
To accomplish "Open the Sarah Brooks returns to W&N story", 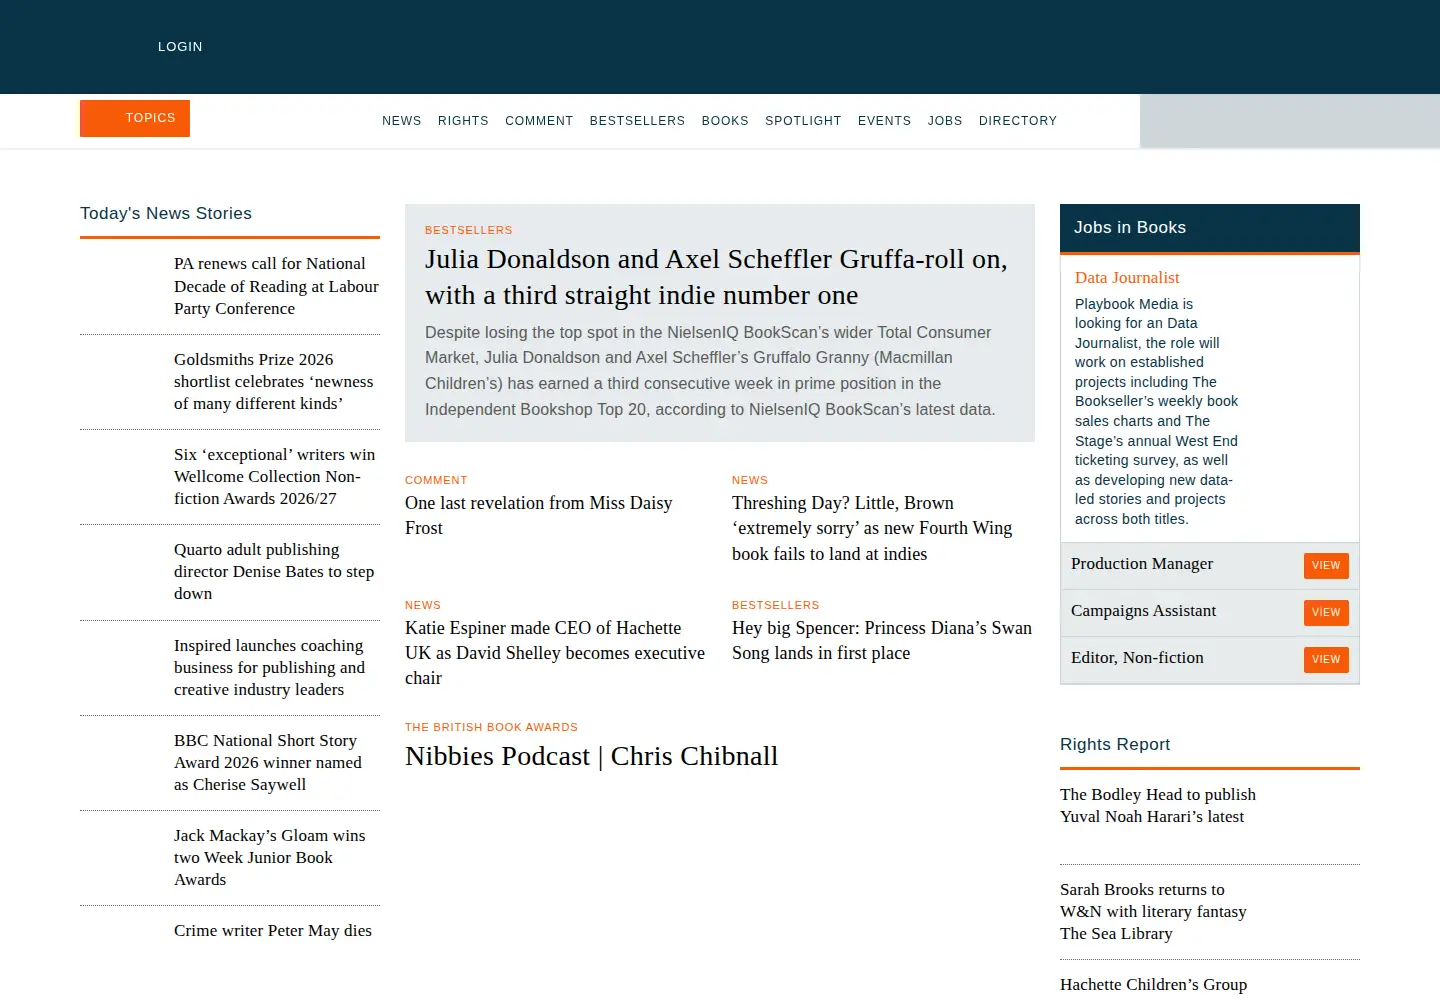I will click(x=1153, y=911).
